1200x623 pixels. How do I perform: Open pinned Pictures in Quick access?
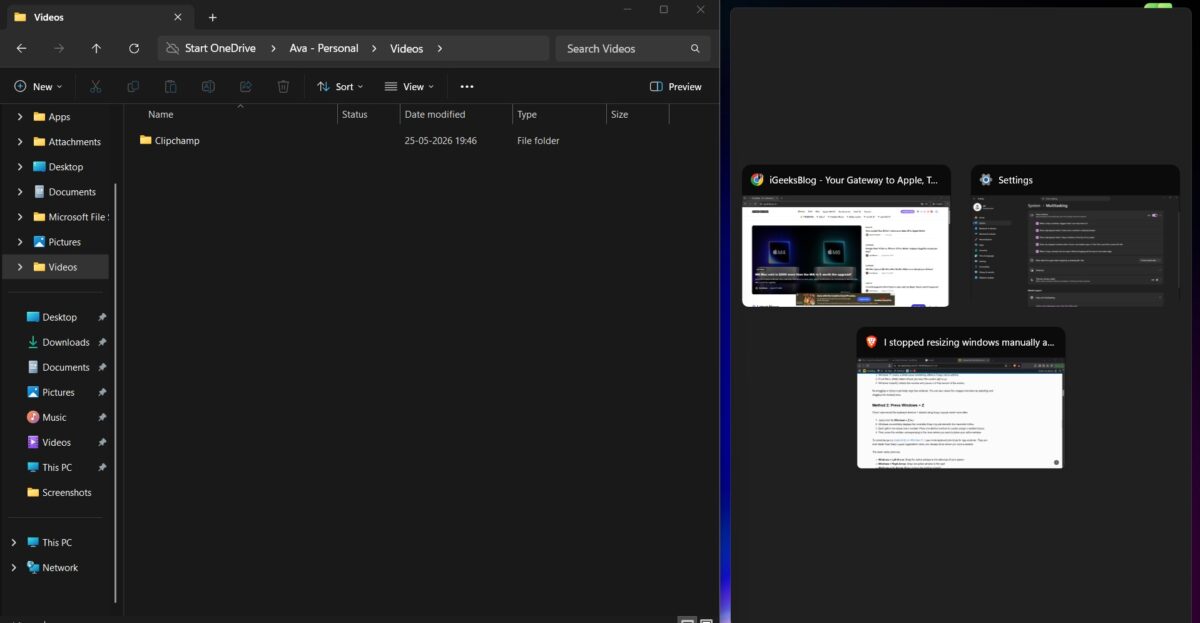coord(59,392)
